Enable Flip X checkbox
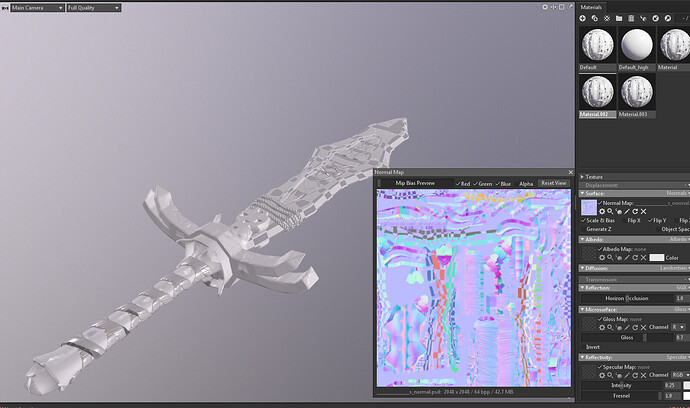 pos(625,220)
